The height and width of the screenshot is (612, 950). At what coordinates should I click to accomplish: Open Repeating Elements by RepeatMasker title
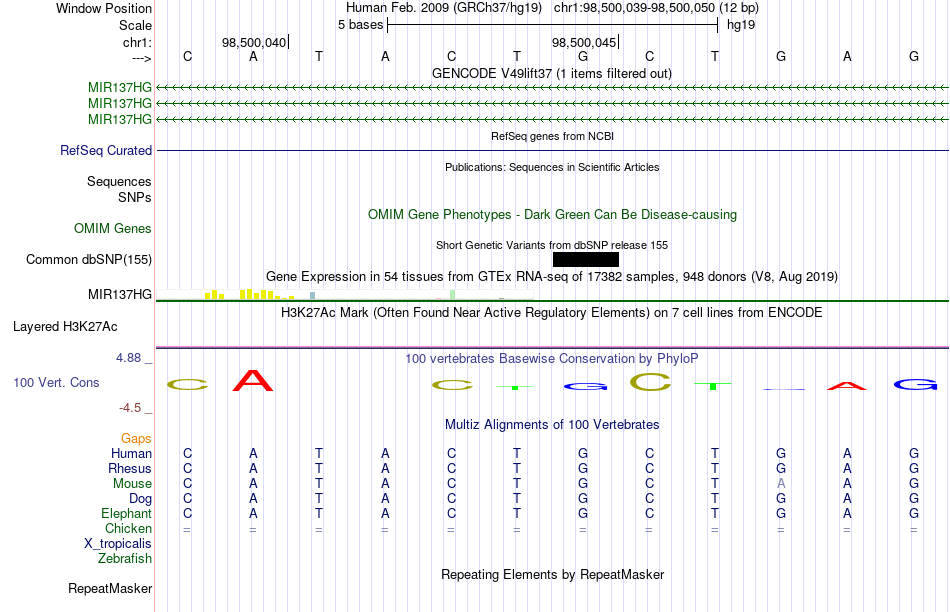click(552, 574)
